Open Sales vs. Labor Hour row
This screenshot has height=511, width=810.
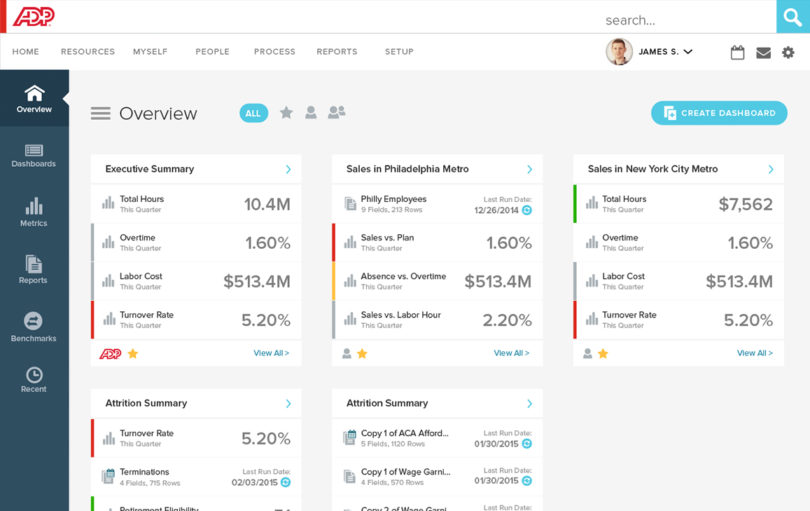click(x=437, y=320)
